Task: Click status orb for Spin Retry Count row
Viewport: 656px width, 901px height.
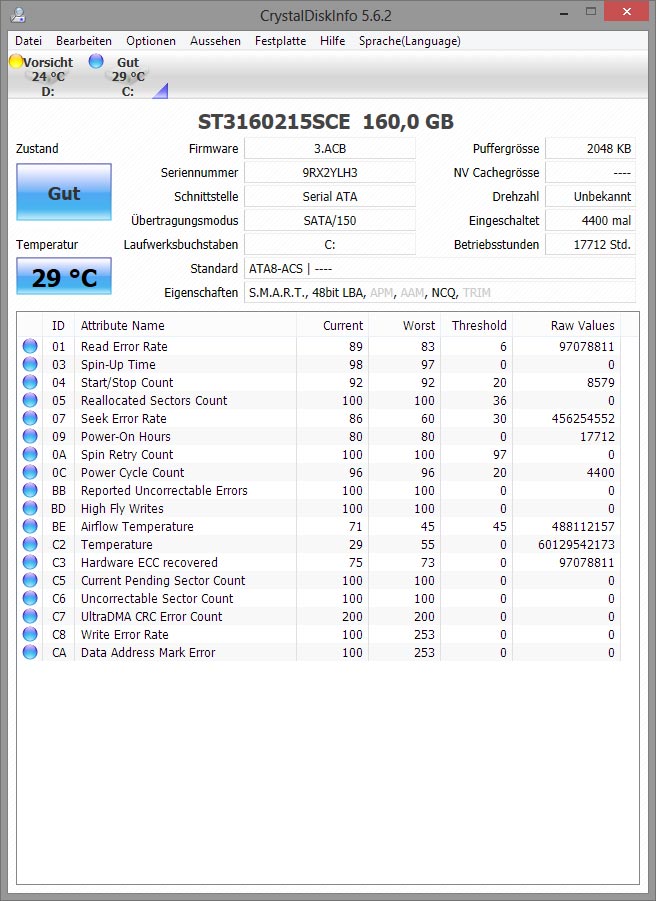Action: coord(30,454)
